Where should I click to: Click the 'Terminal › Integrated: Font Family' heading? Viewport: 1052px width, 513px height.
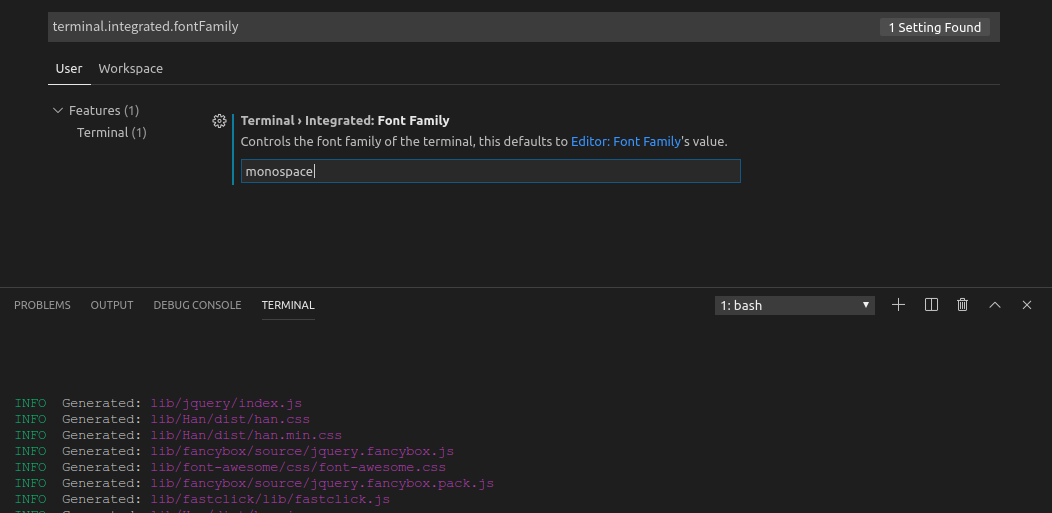[x=345, y=121]
